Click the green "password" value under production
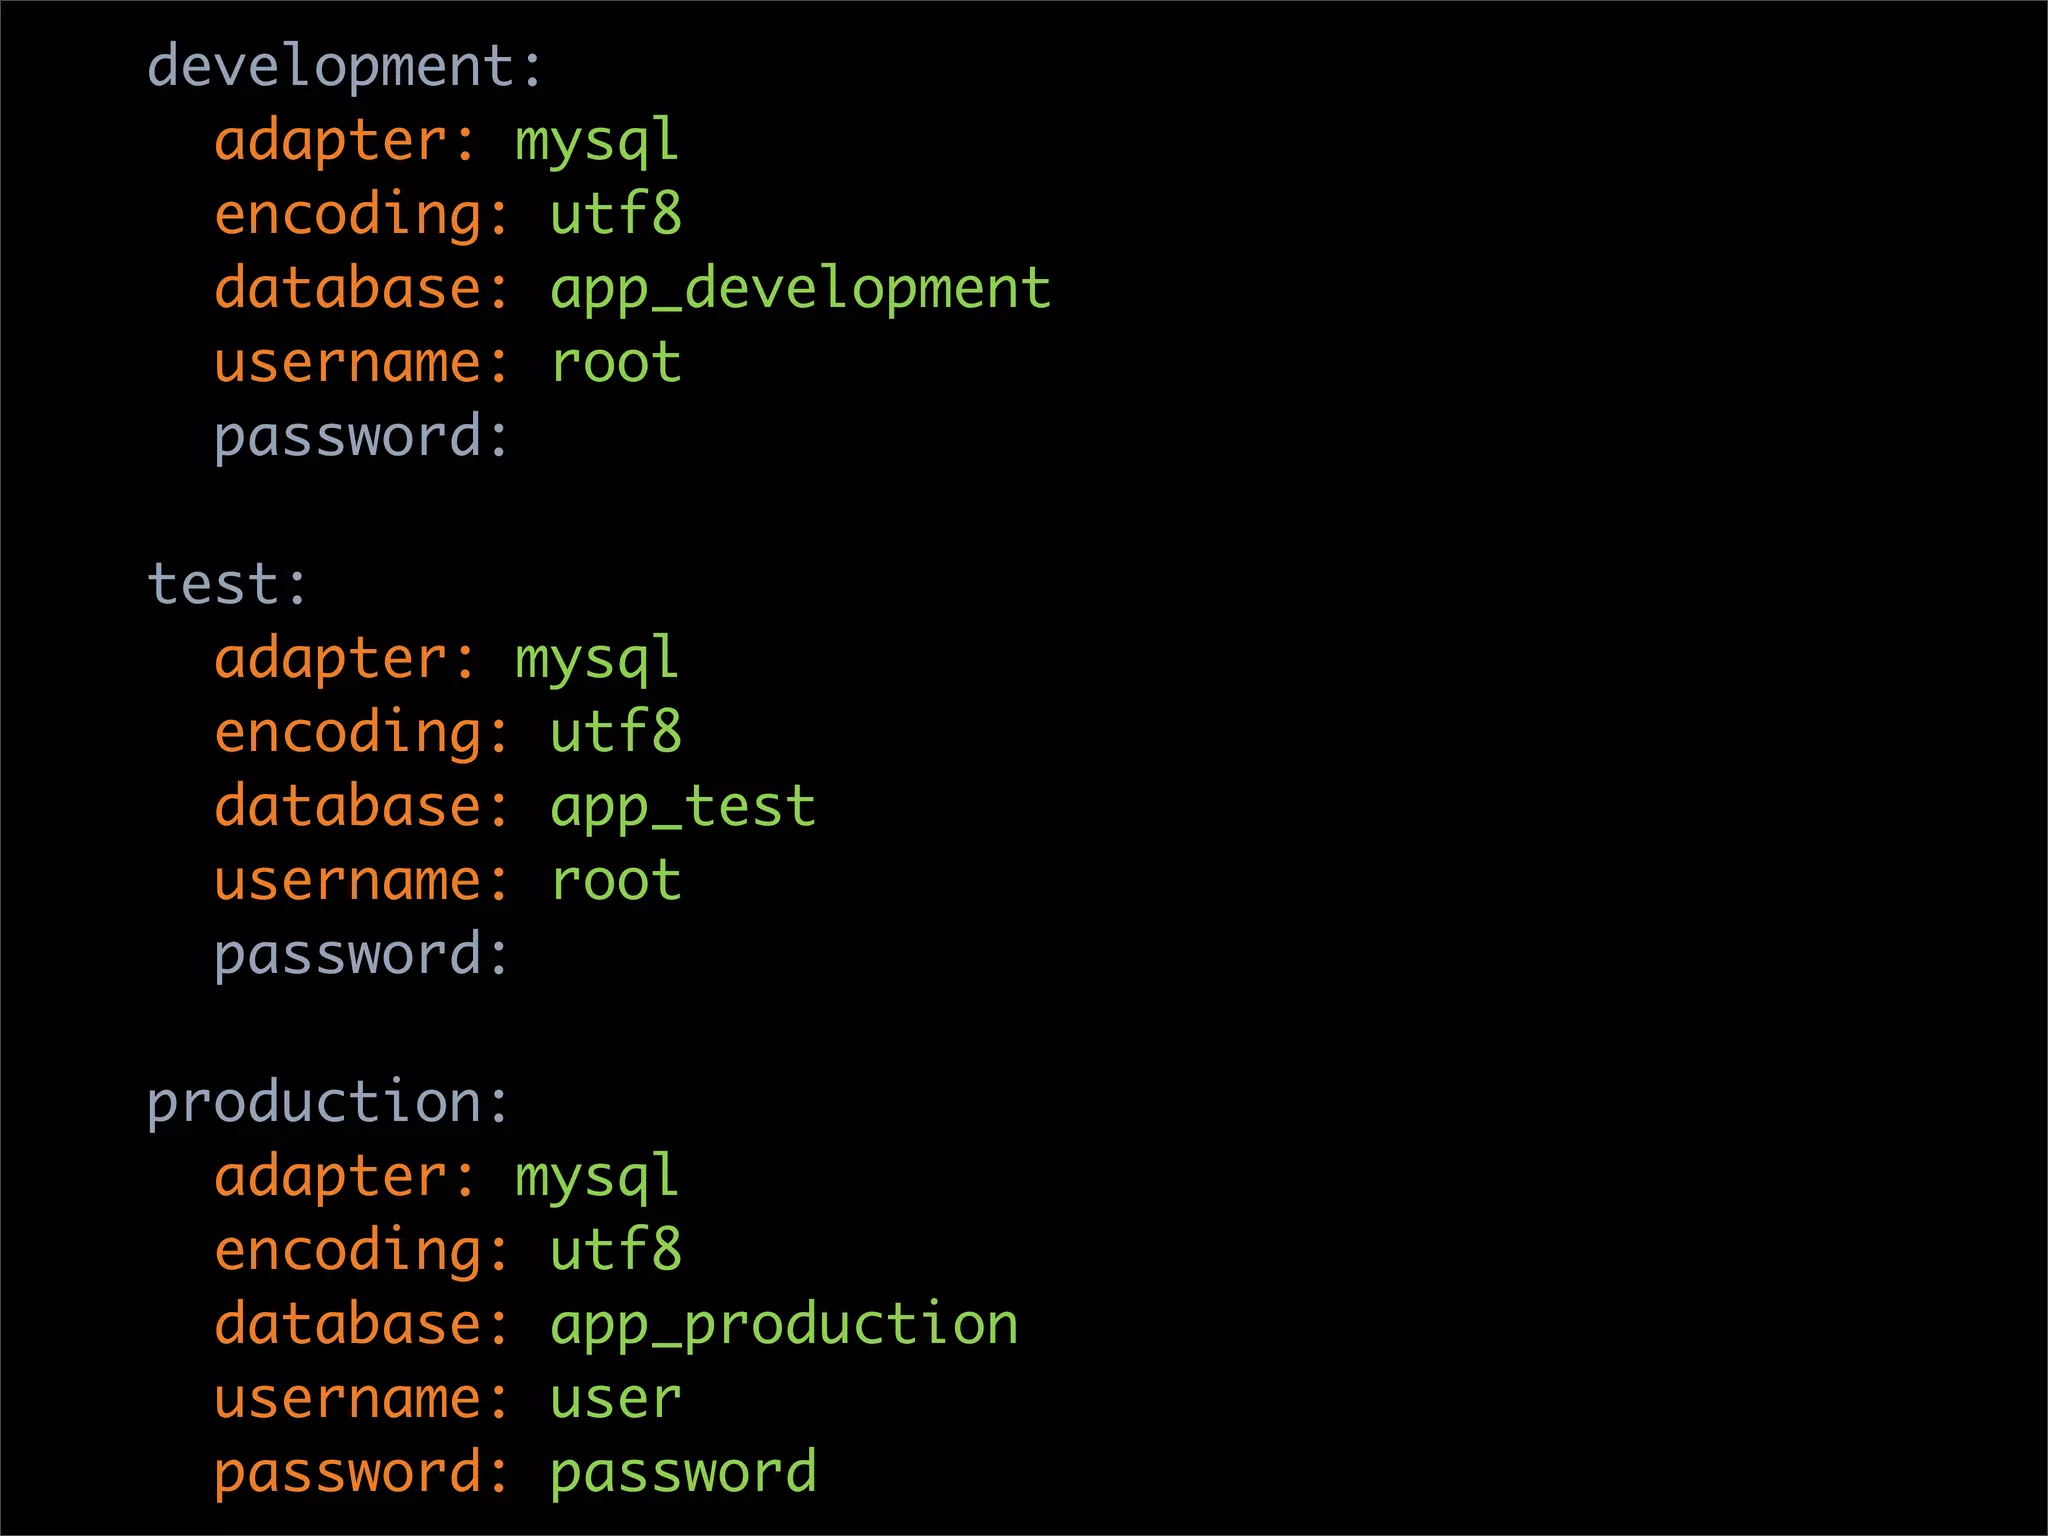 pos(683,1474)
